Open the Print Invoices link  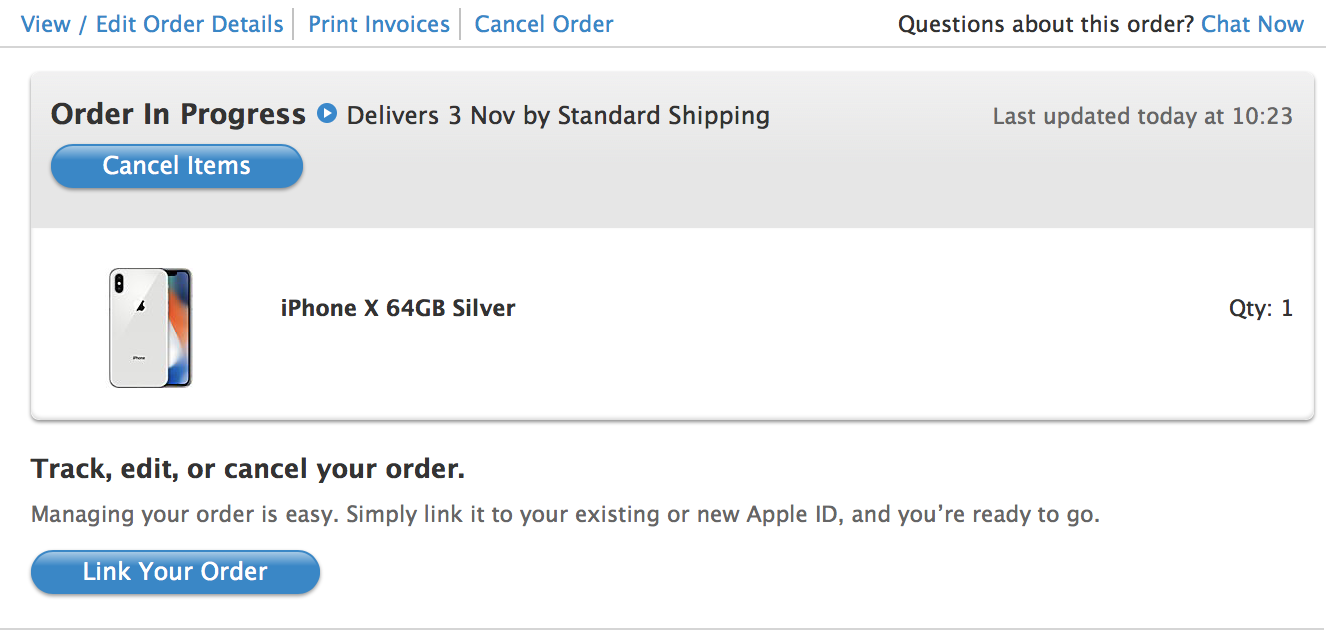click(x=379, y=24)
